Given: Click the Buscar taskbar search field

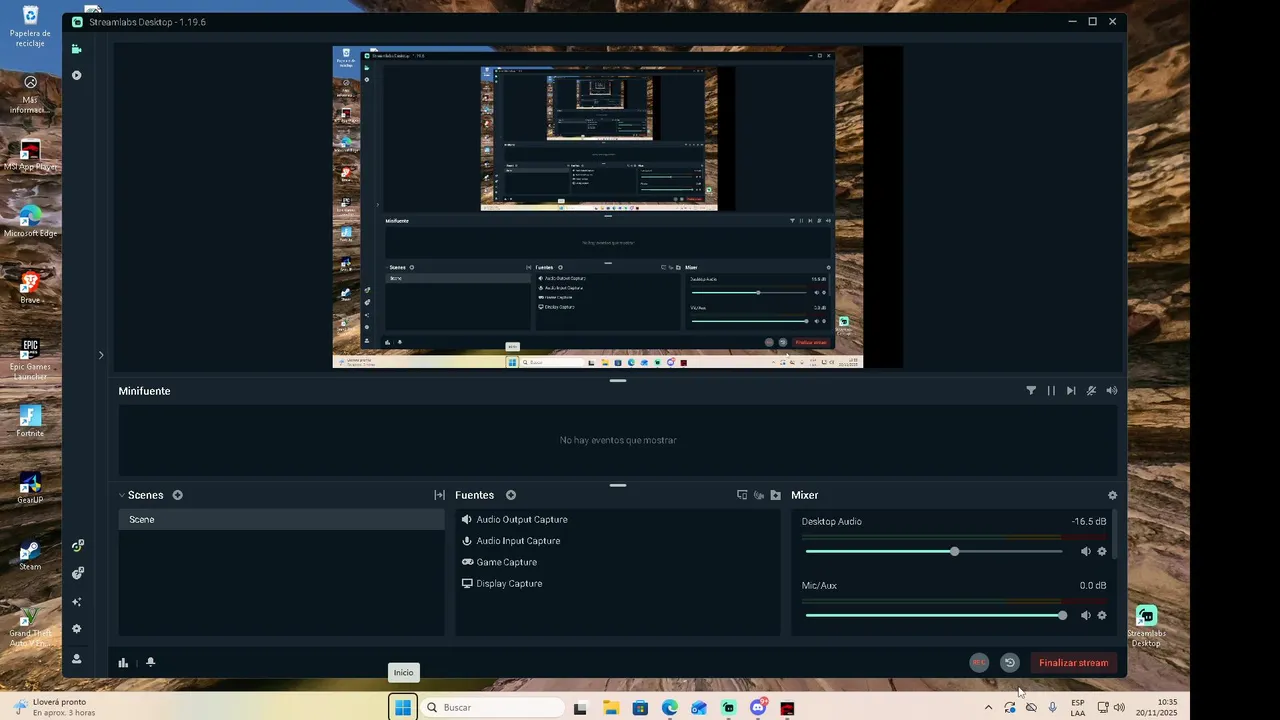Looking at the screenshot, I should [x=492, y=707].
